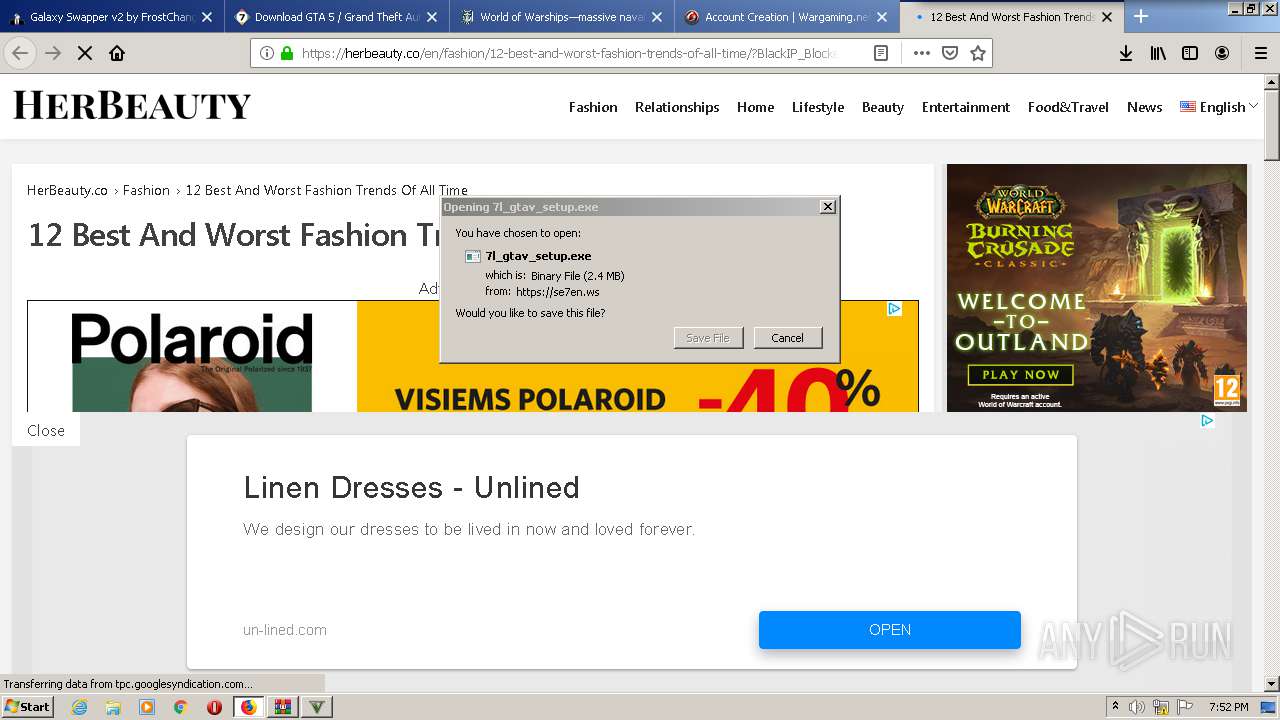
Task: Open AdChoices icon on Polaroid banner
Action: [x=895, y=309]
